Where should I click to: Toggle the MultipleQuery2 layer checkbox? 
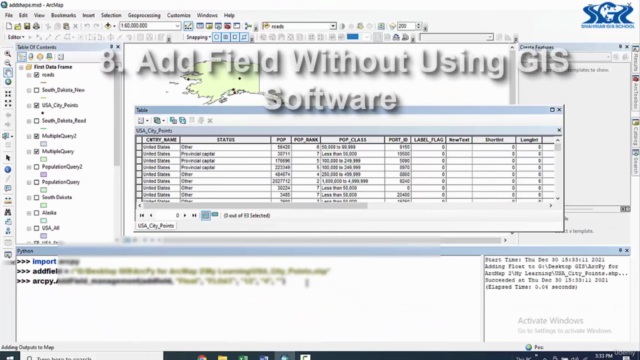(x=37, y=136)
